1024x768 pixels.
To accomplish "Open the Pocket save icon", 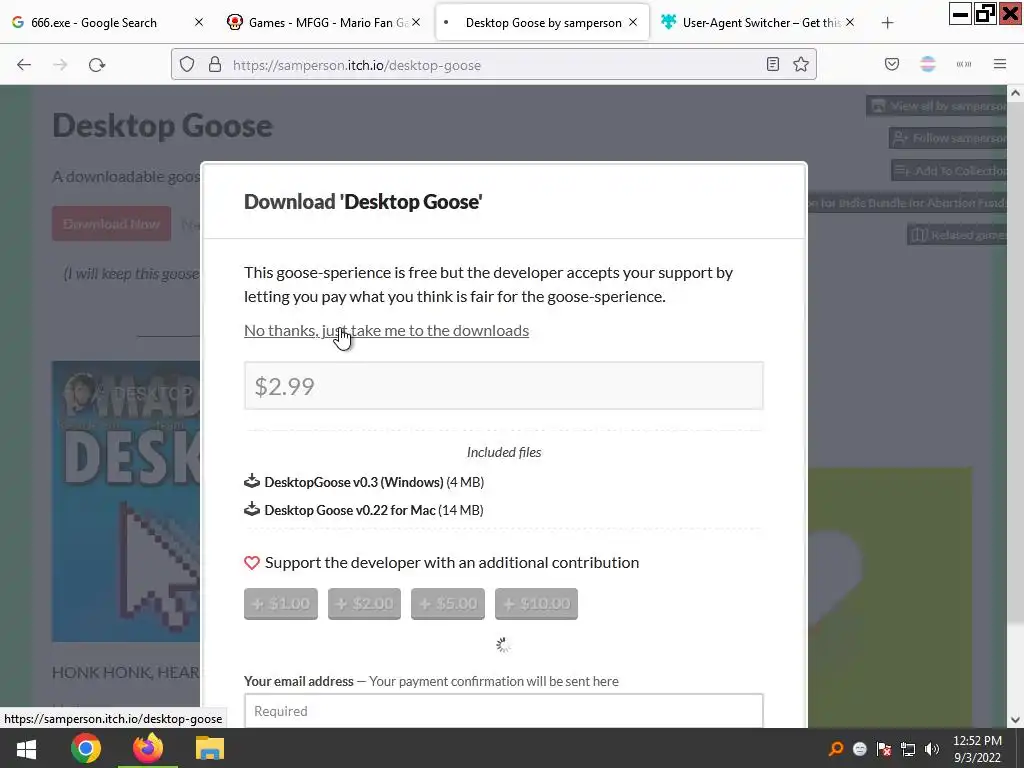I will click(892, 64).
